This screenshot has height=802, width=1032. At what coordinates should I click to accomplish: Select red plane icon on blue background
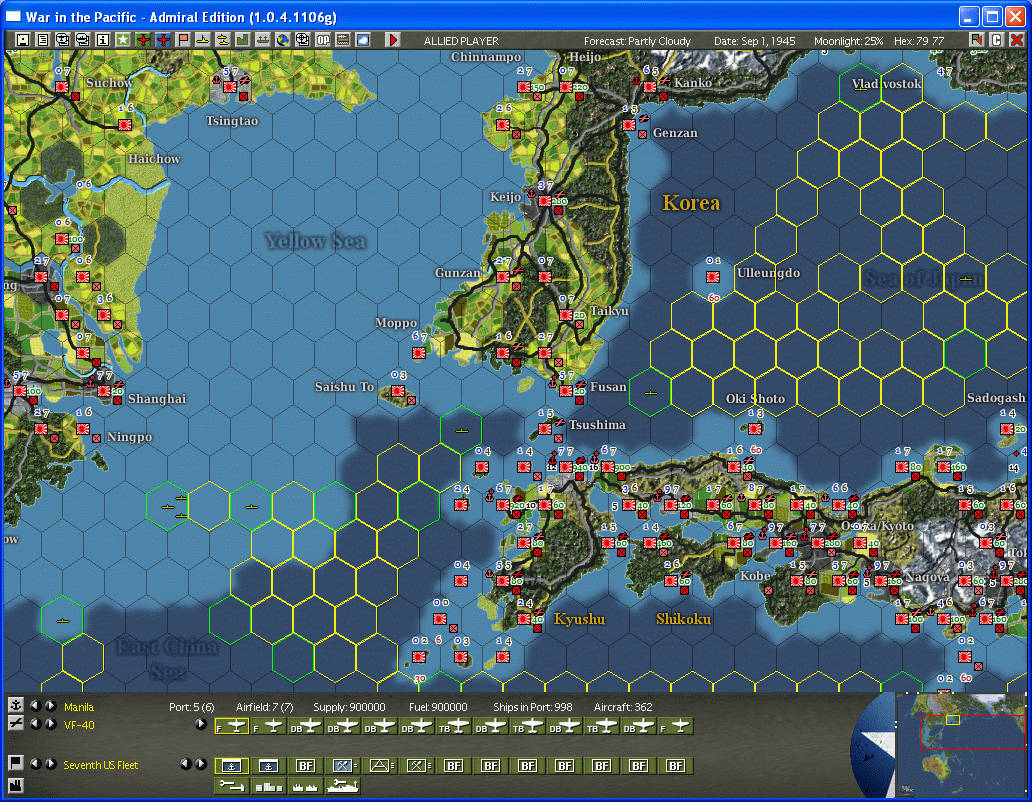point(163,39)
